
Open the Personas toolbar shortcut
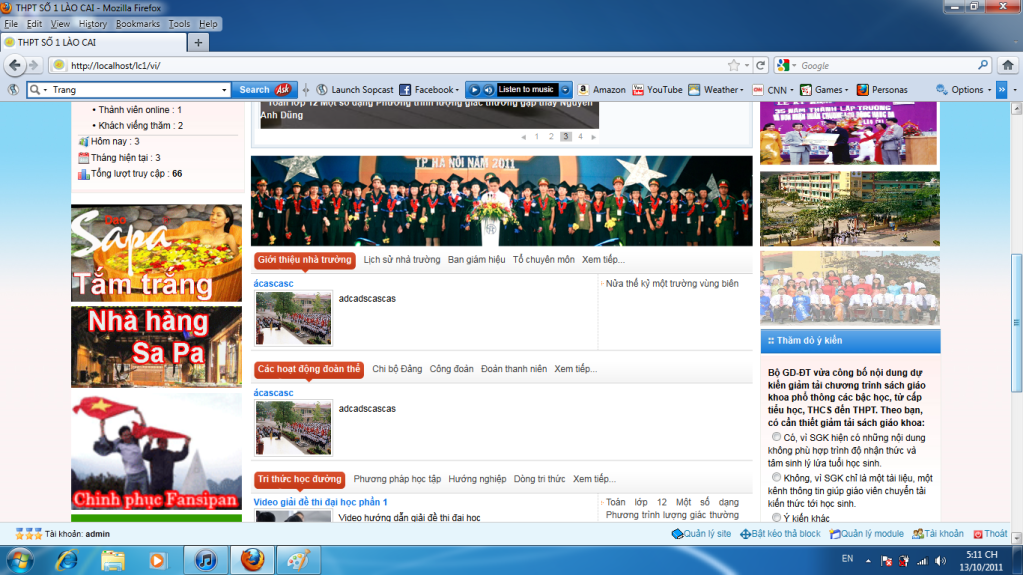882,89
